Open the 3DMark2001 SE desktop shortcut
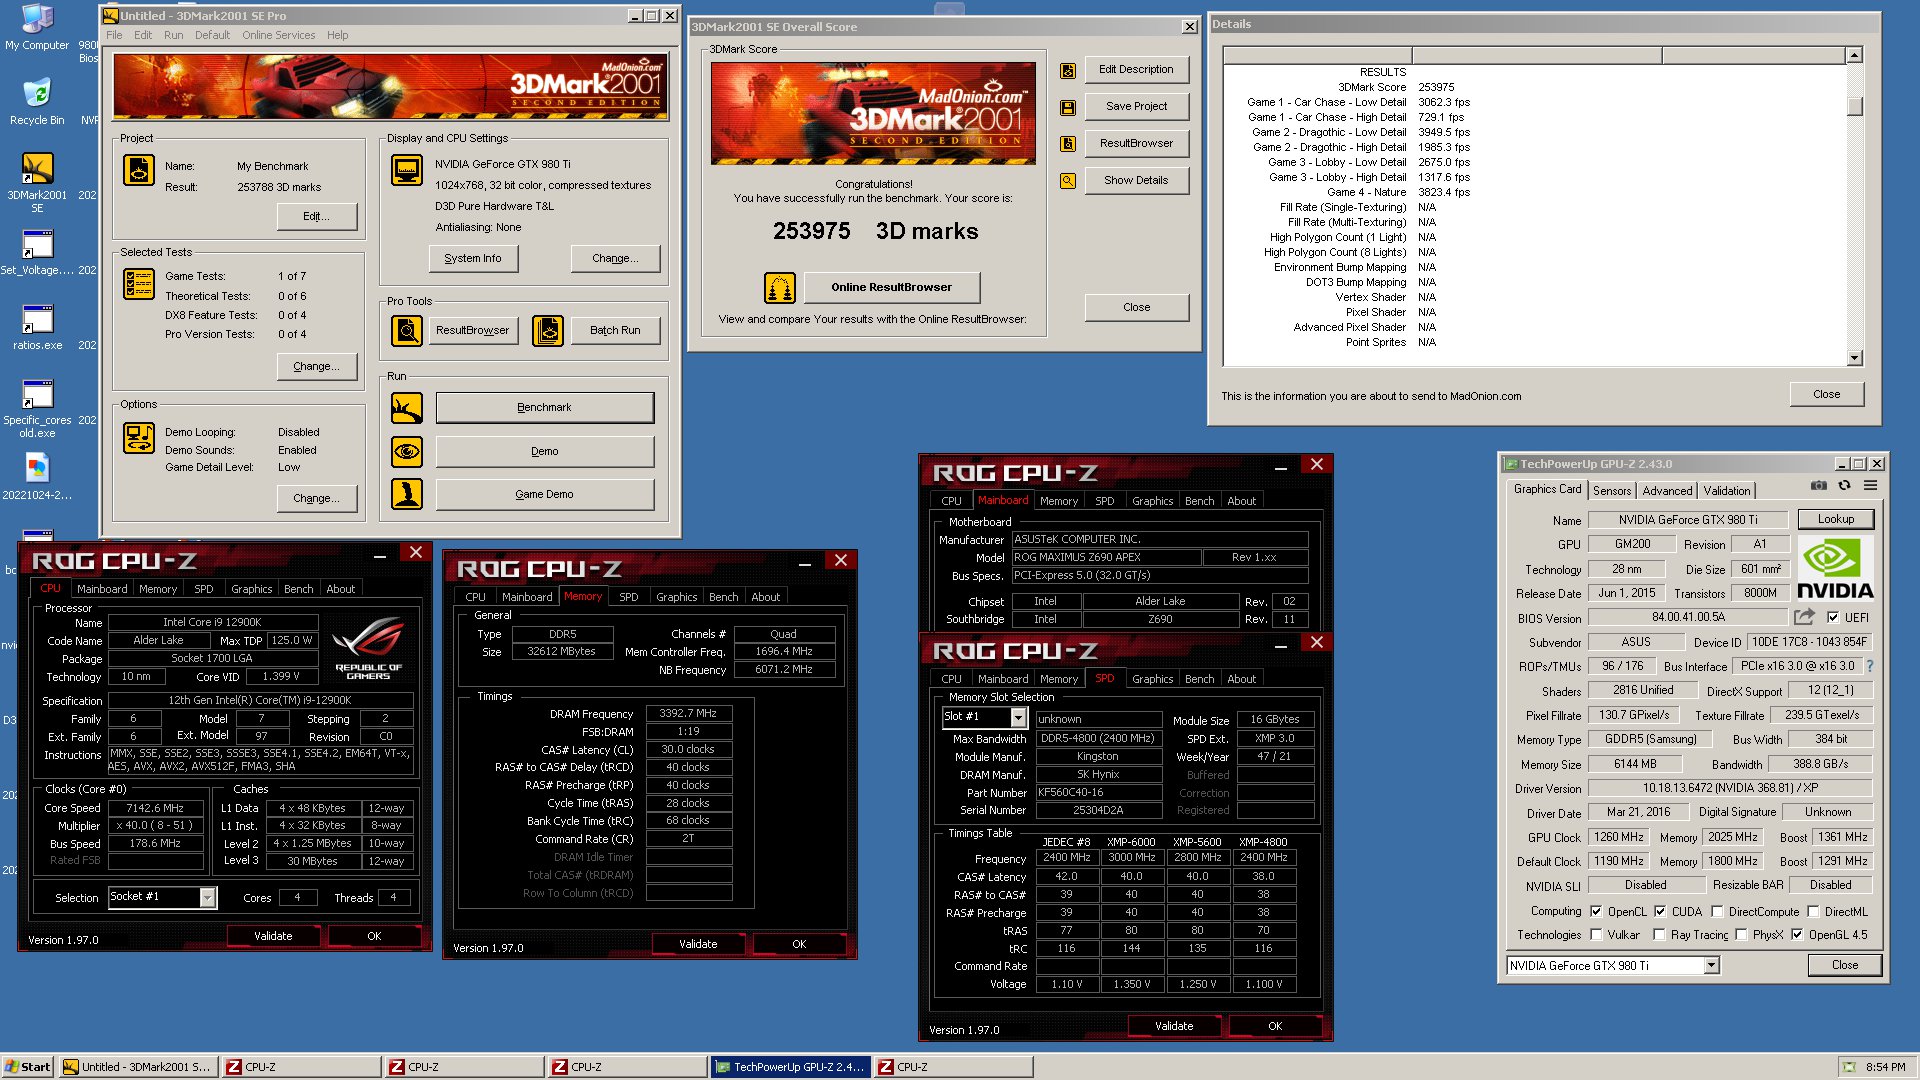Image resolution: width=1920 pixels, height=1080 pixels. click(37, 182)
